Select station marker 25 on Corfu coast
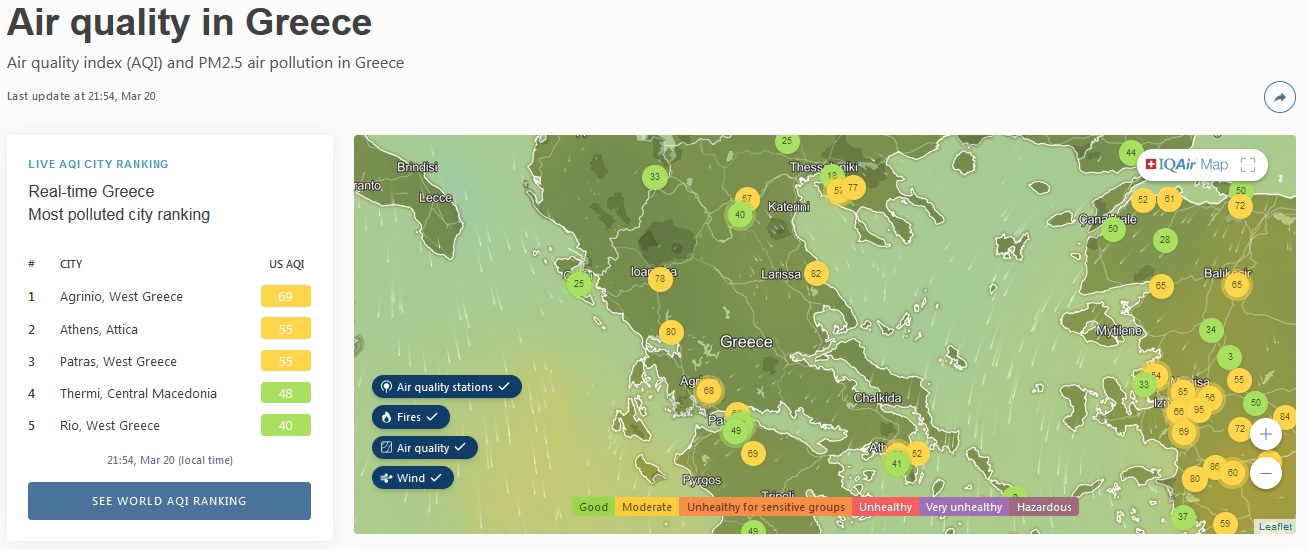Viewport: 1308px width, 549px height. point(579,284)
